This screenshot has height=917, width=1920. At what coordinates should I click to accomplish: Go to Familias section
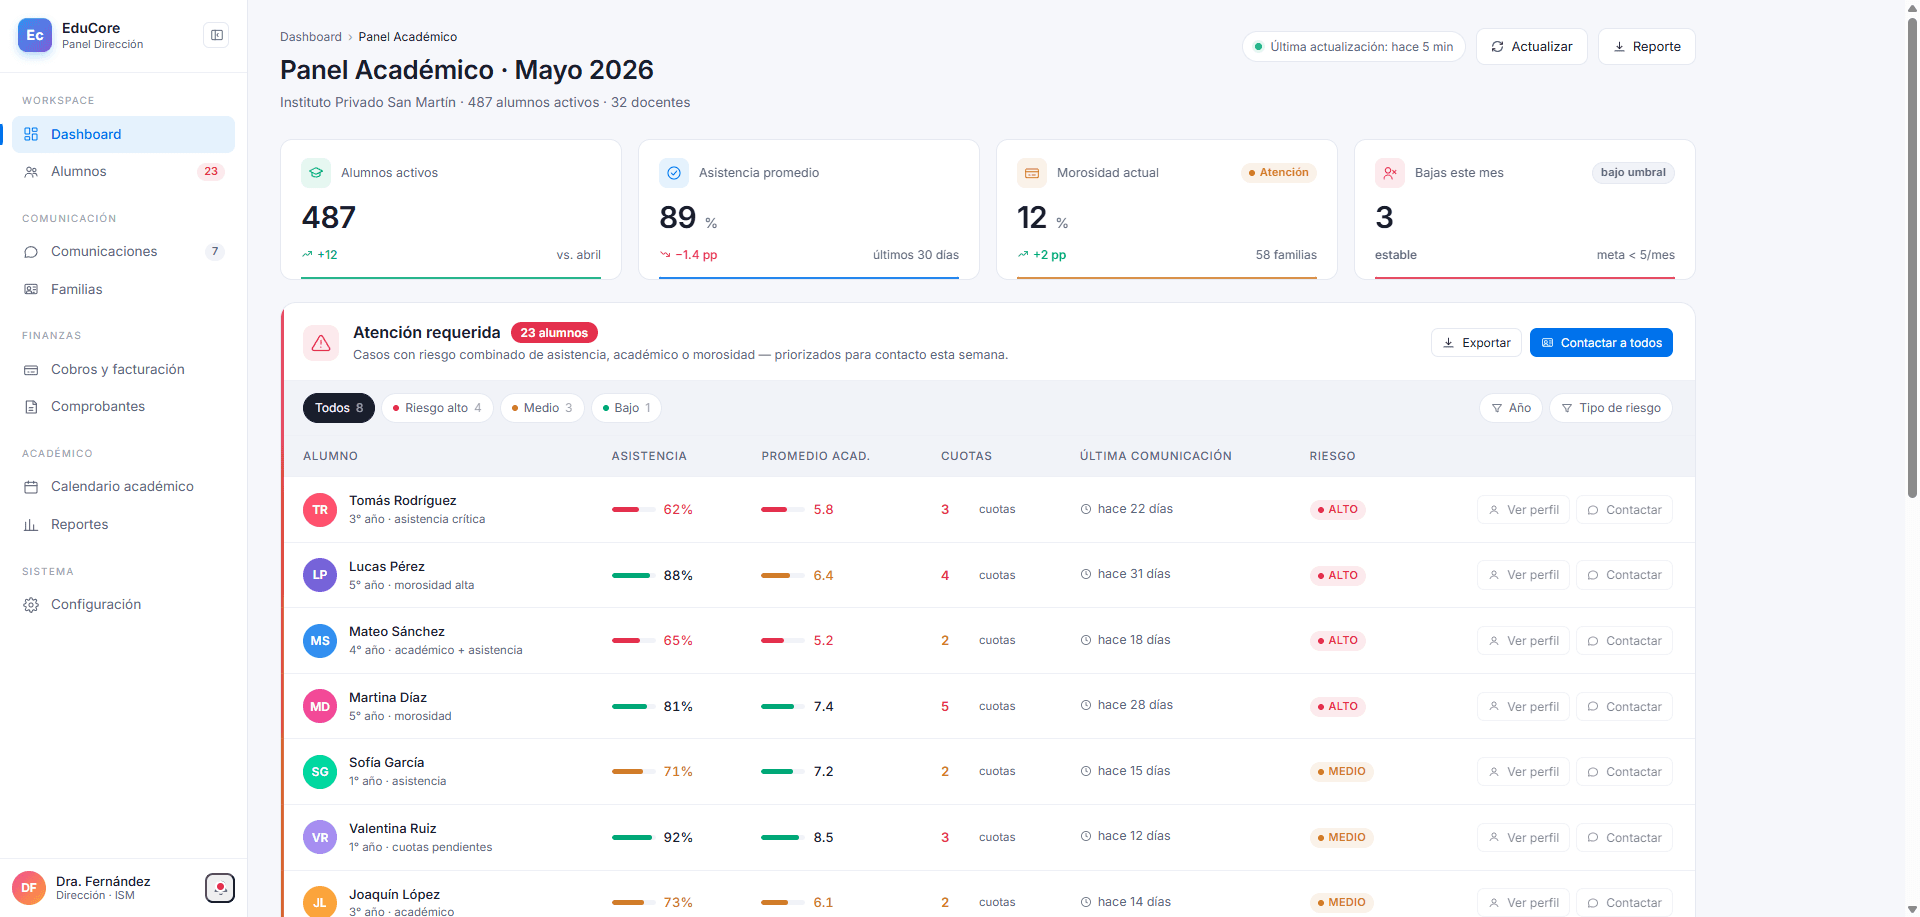123,290
